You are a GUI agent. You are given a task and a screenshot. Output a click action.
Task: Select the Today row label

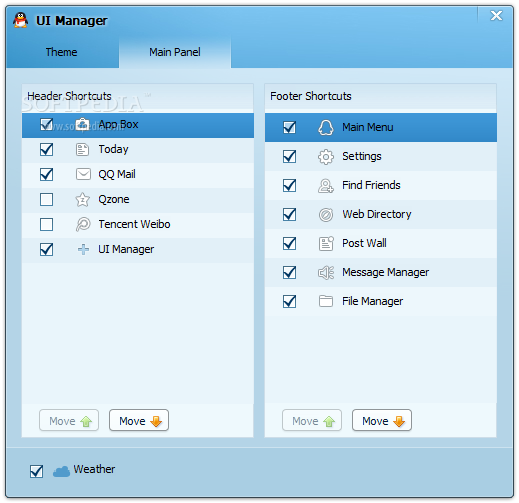113,149
